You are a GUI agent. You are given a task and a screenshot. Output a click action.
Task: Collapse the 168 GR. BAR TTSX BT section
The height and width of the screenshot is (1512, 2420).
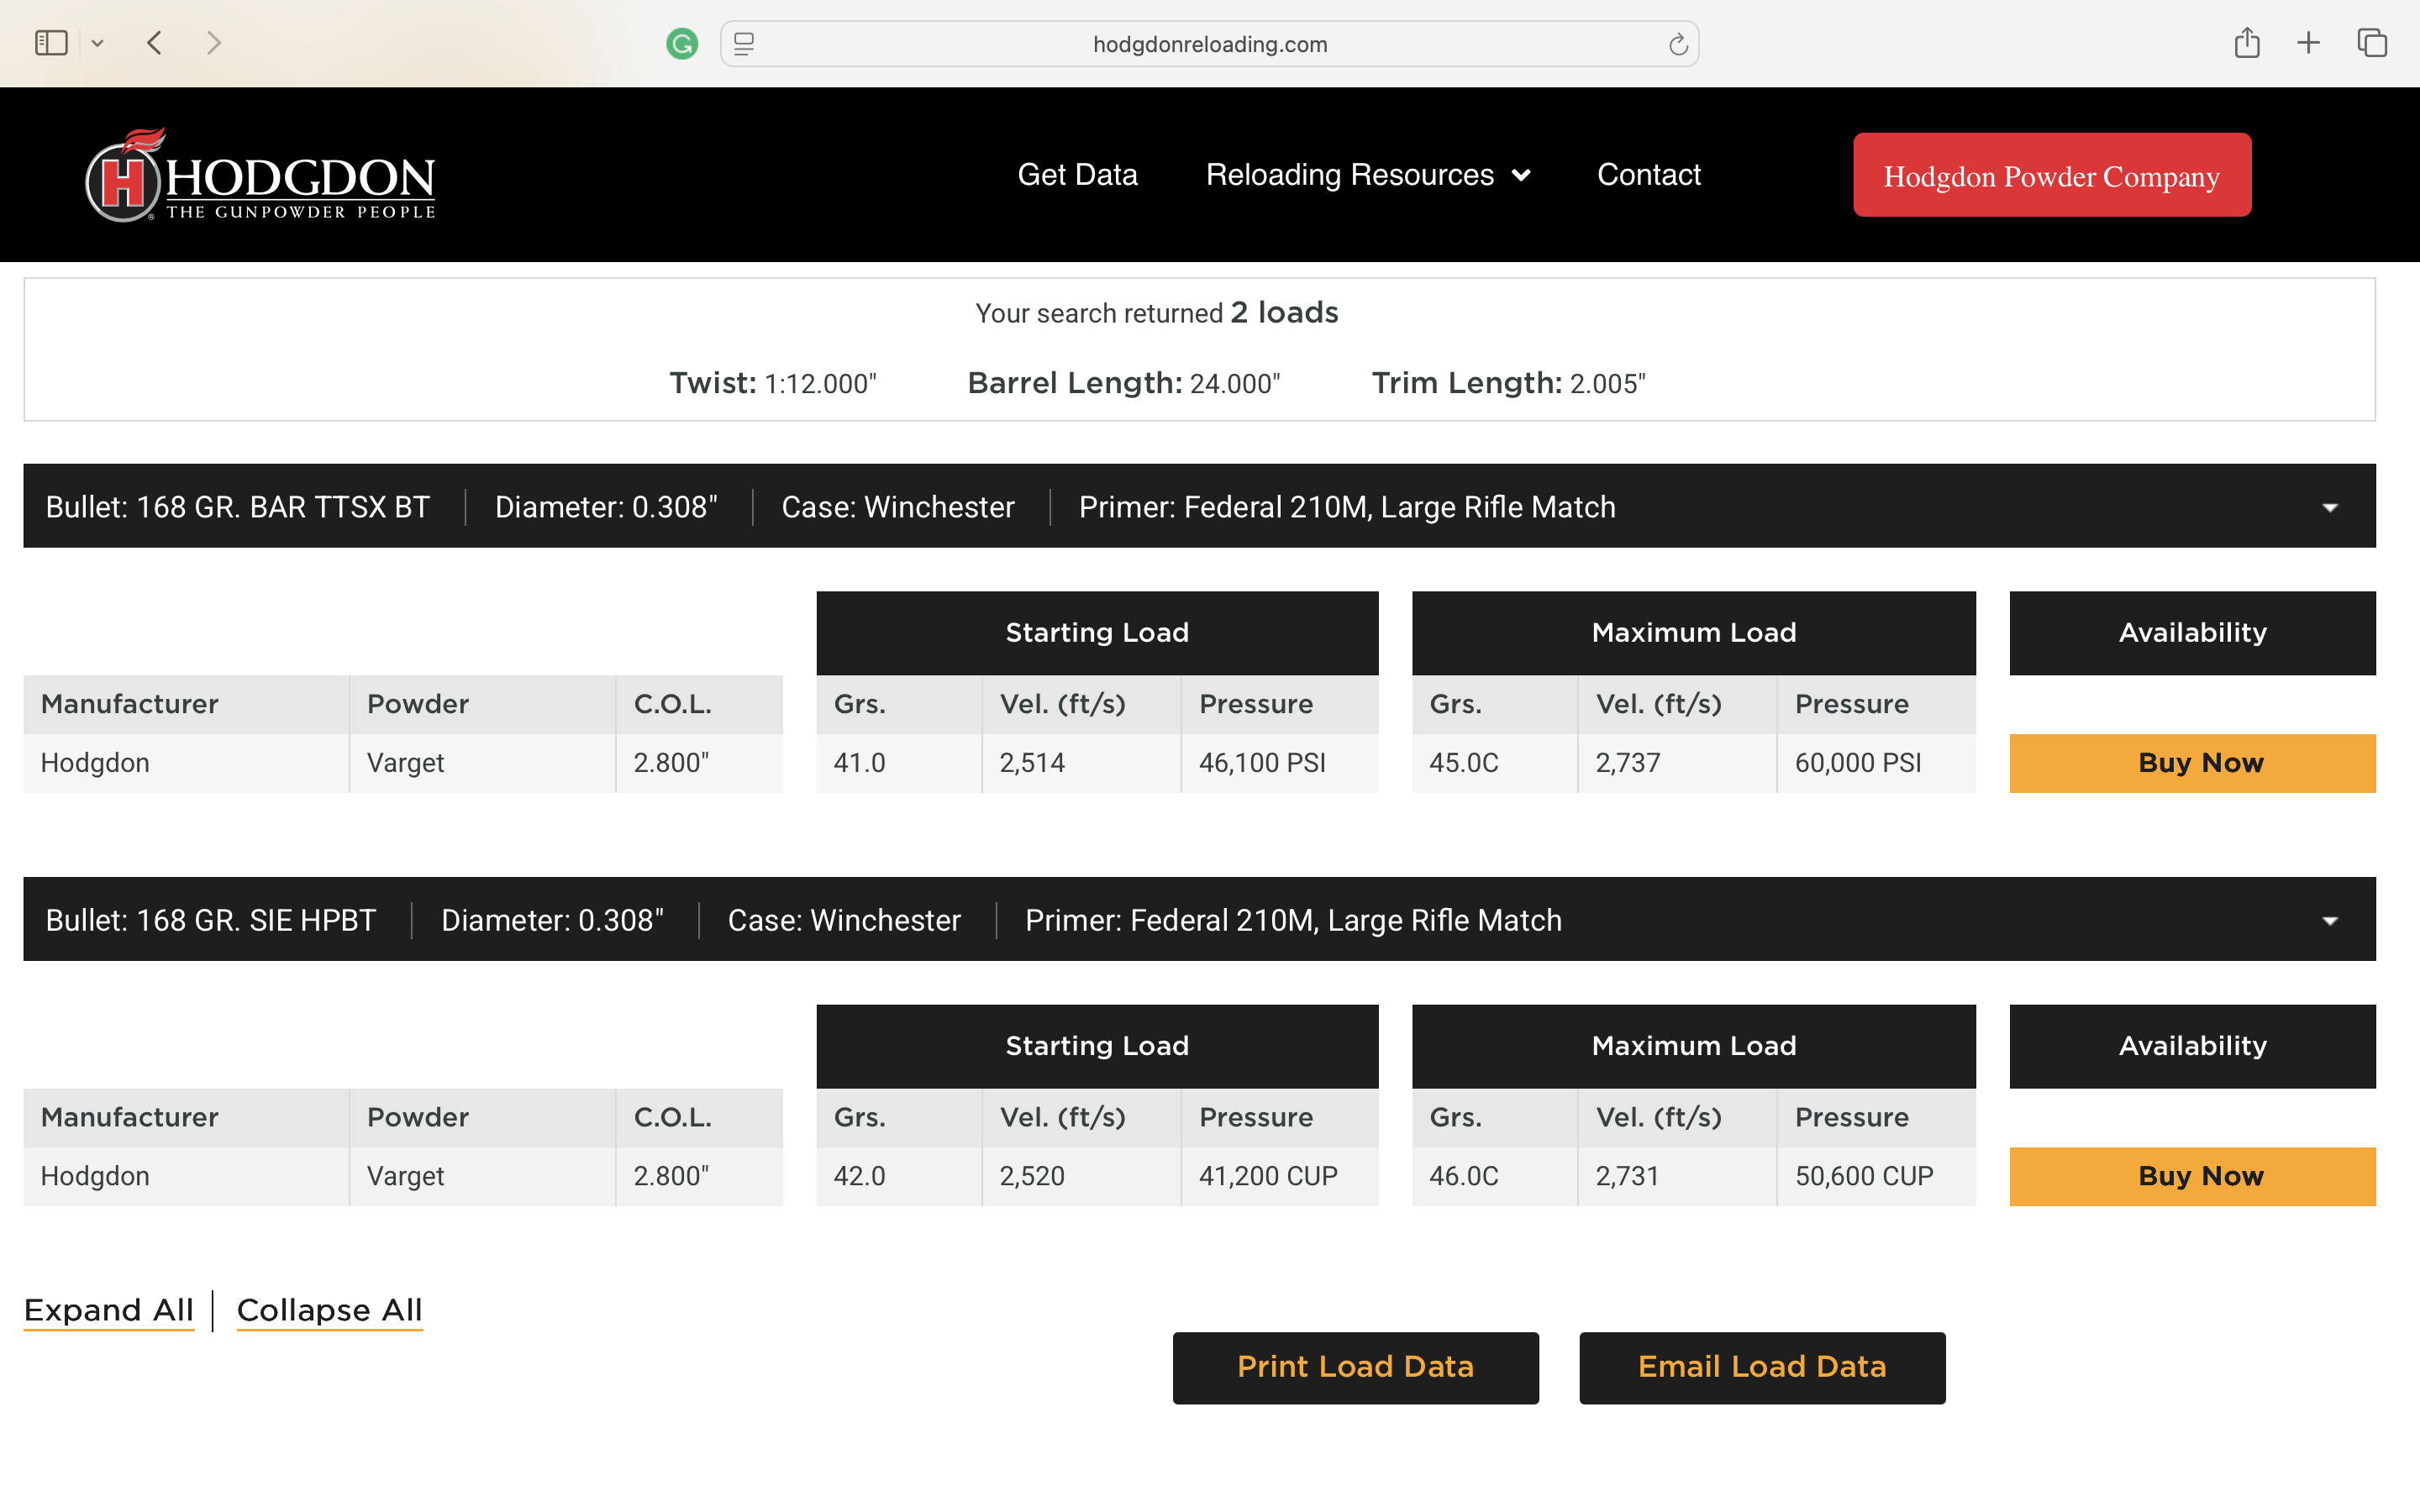click(2329, 507)
